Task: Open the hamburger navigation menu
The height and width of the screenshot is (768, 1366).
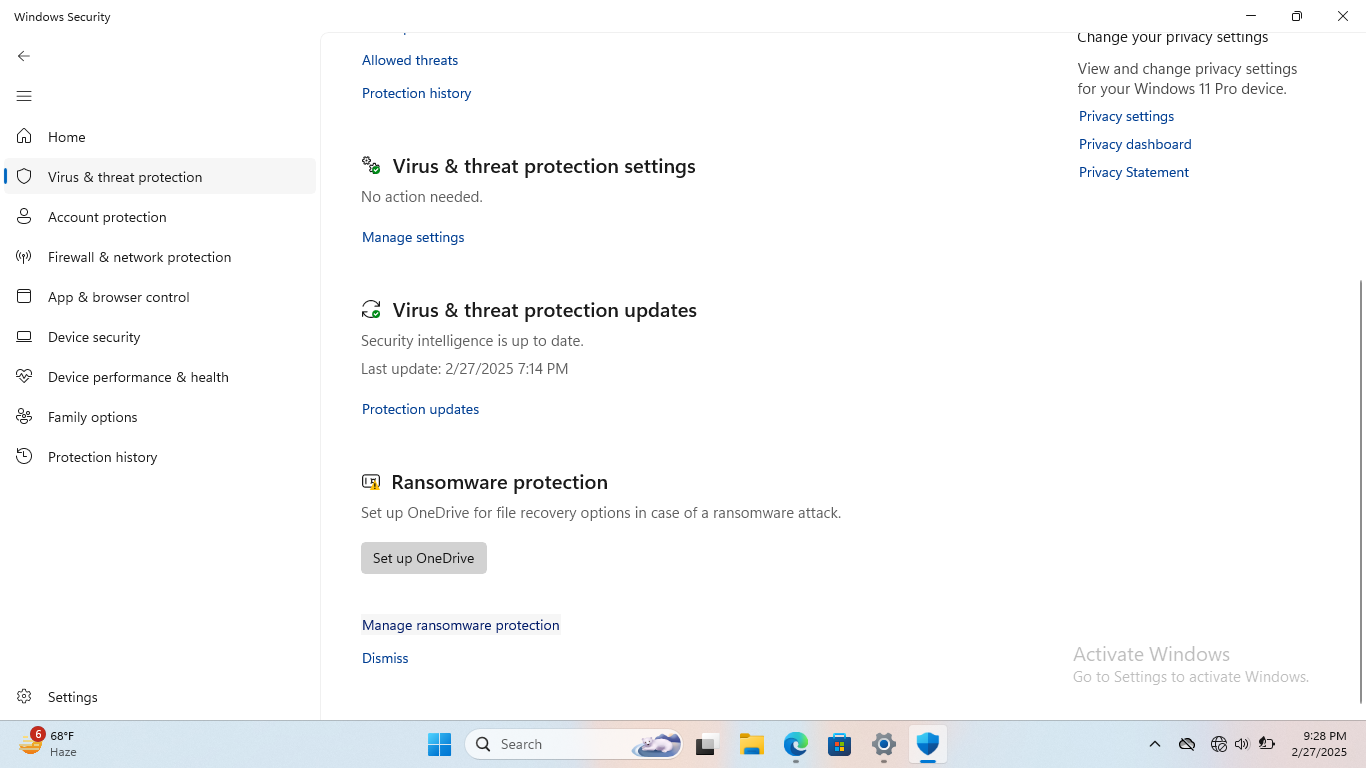Action: point(24,96)
